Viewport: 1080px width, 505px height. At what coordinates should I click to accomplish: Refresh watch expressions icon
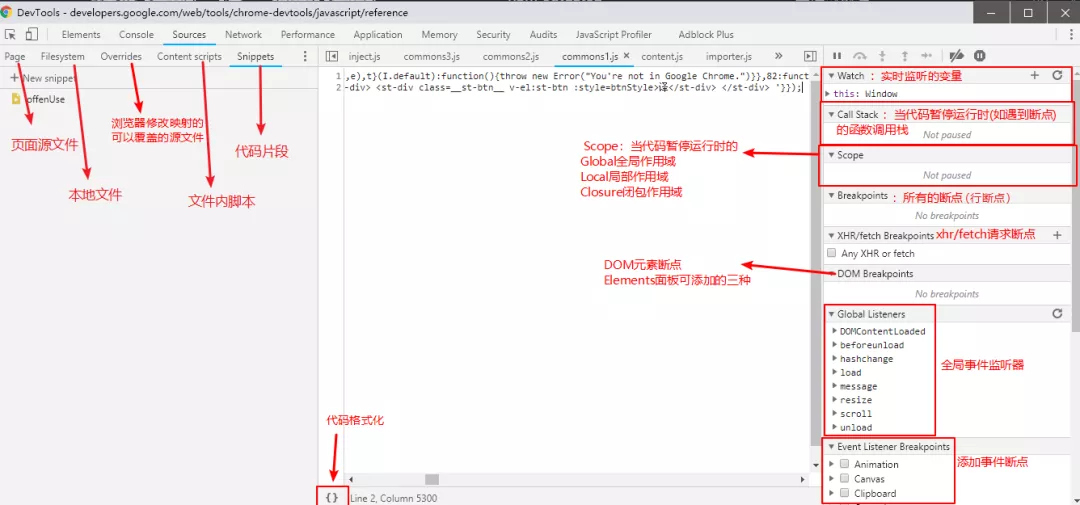pos(1057,75)
